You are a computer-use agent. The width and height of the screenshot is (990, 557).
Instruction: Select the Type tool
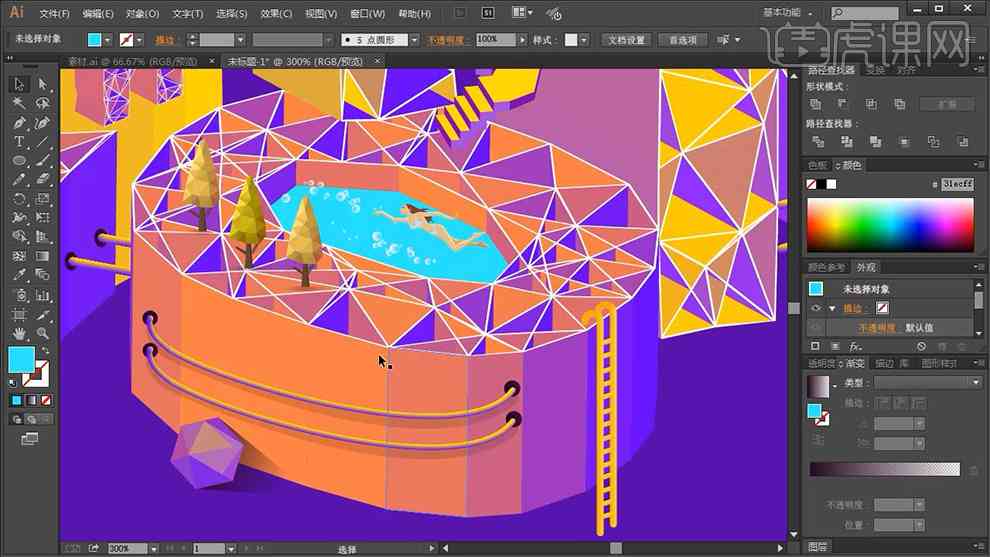click(x=19, y=141)
